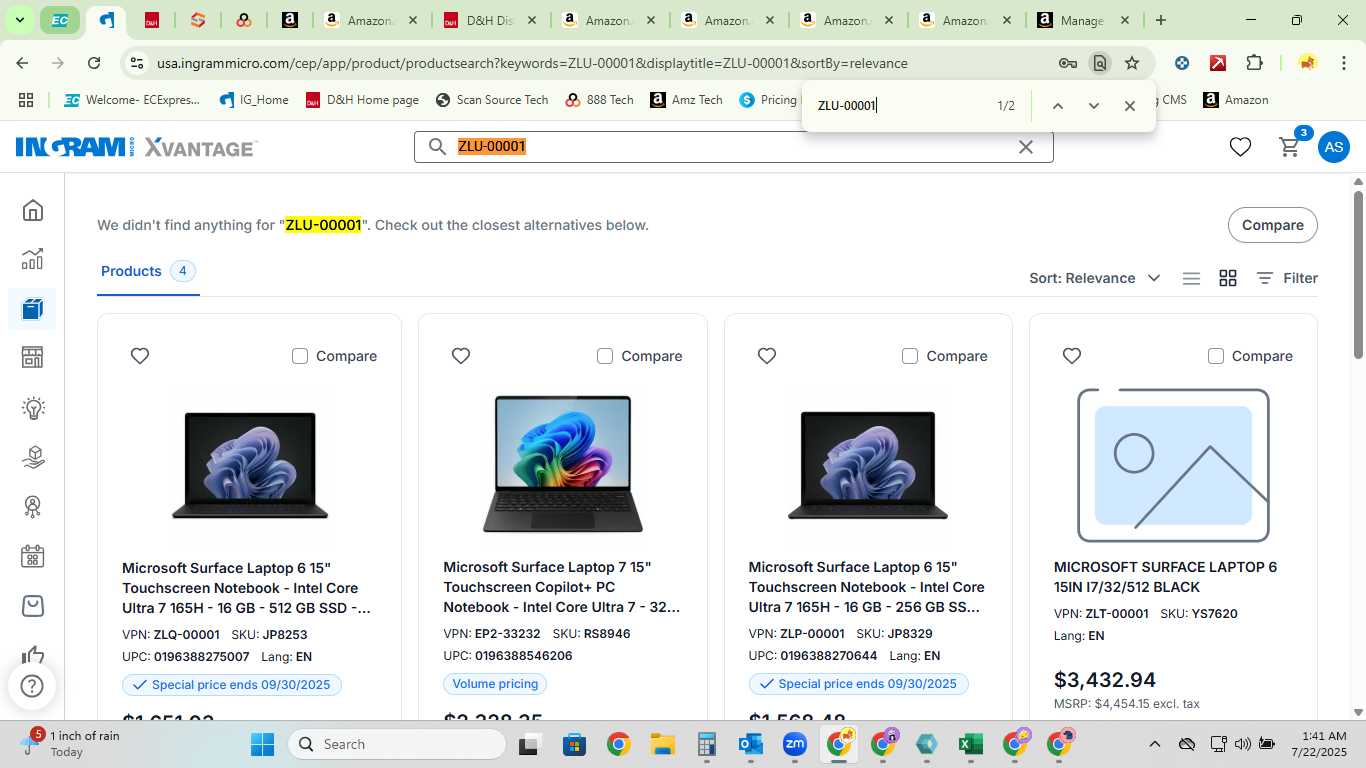Open the AS user profile avatar
The height and width of the screenshot is (768, 1366).
[x=1333, y=147]
